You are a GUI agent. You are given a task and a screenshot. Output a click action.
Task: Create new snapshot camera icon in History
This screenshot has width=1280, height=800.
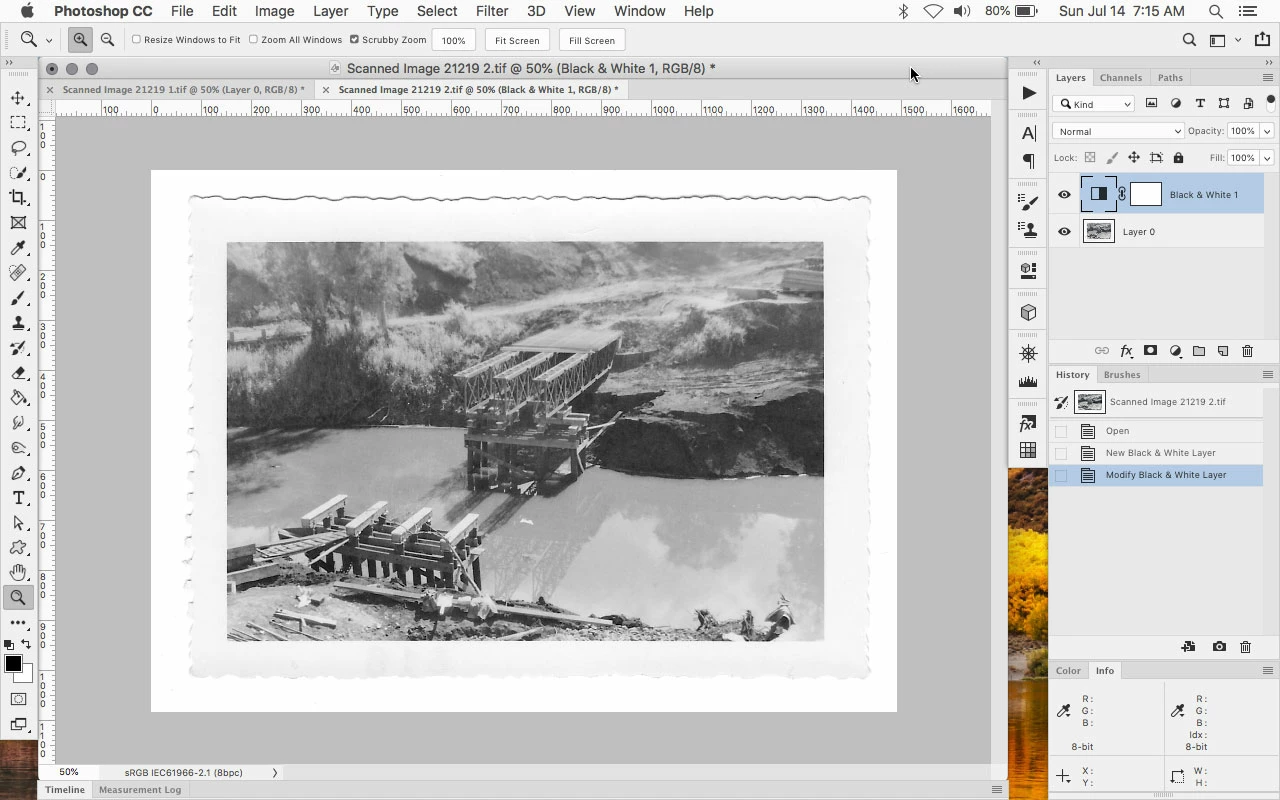(x=1219, y=647)
